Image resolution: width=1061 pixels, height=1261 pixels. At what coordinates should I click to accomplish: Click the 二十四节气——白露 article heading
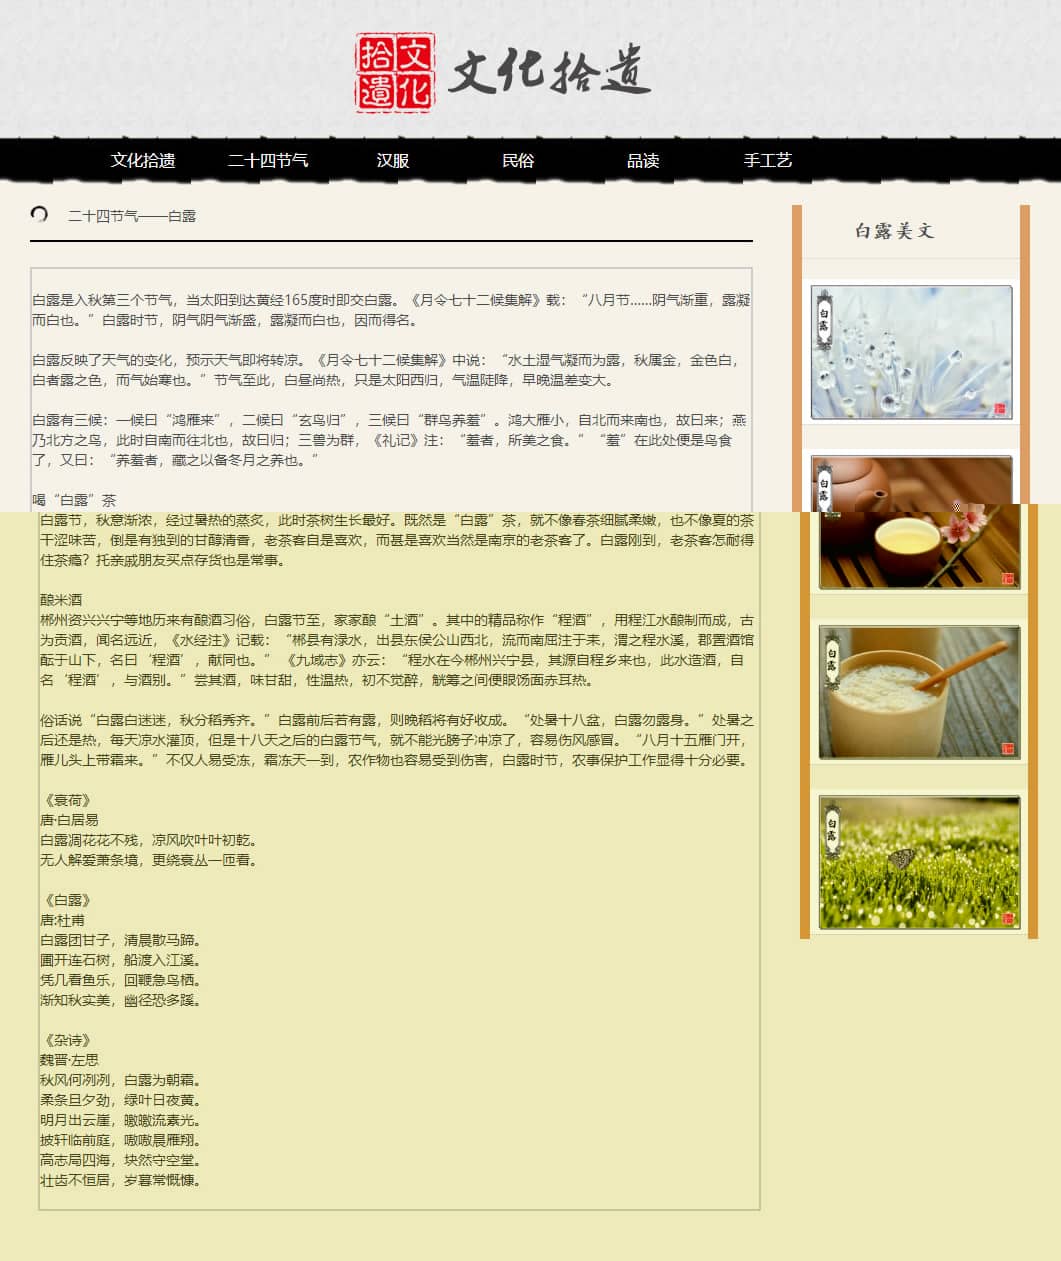(x=132, y=216)
